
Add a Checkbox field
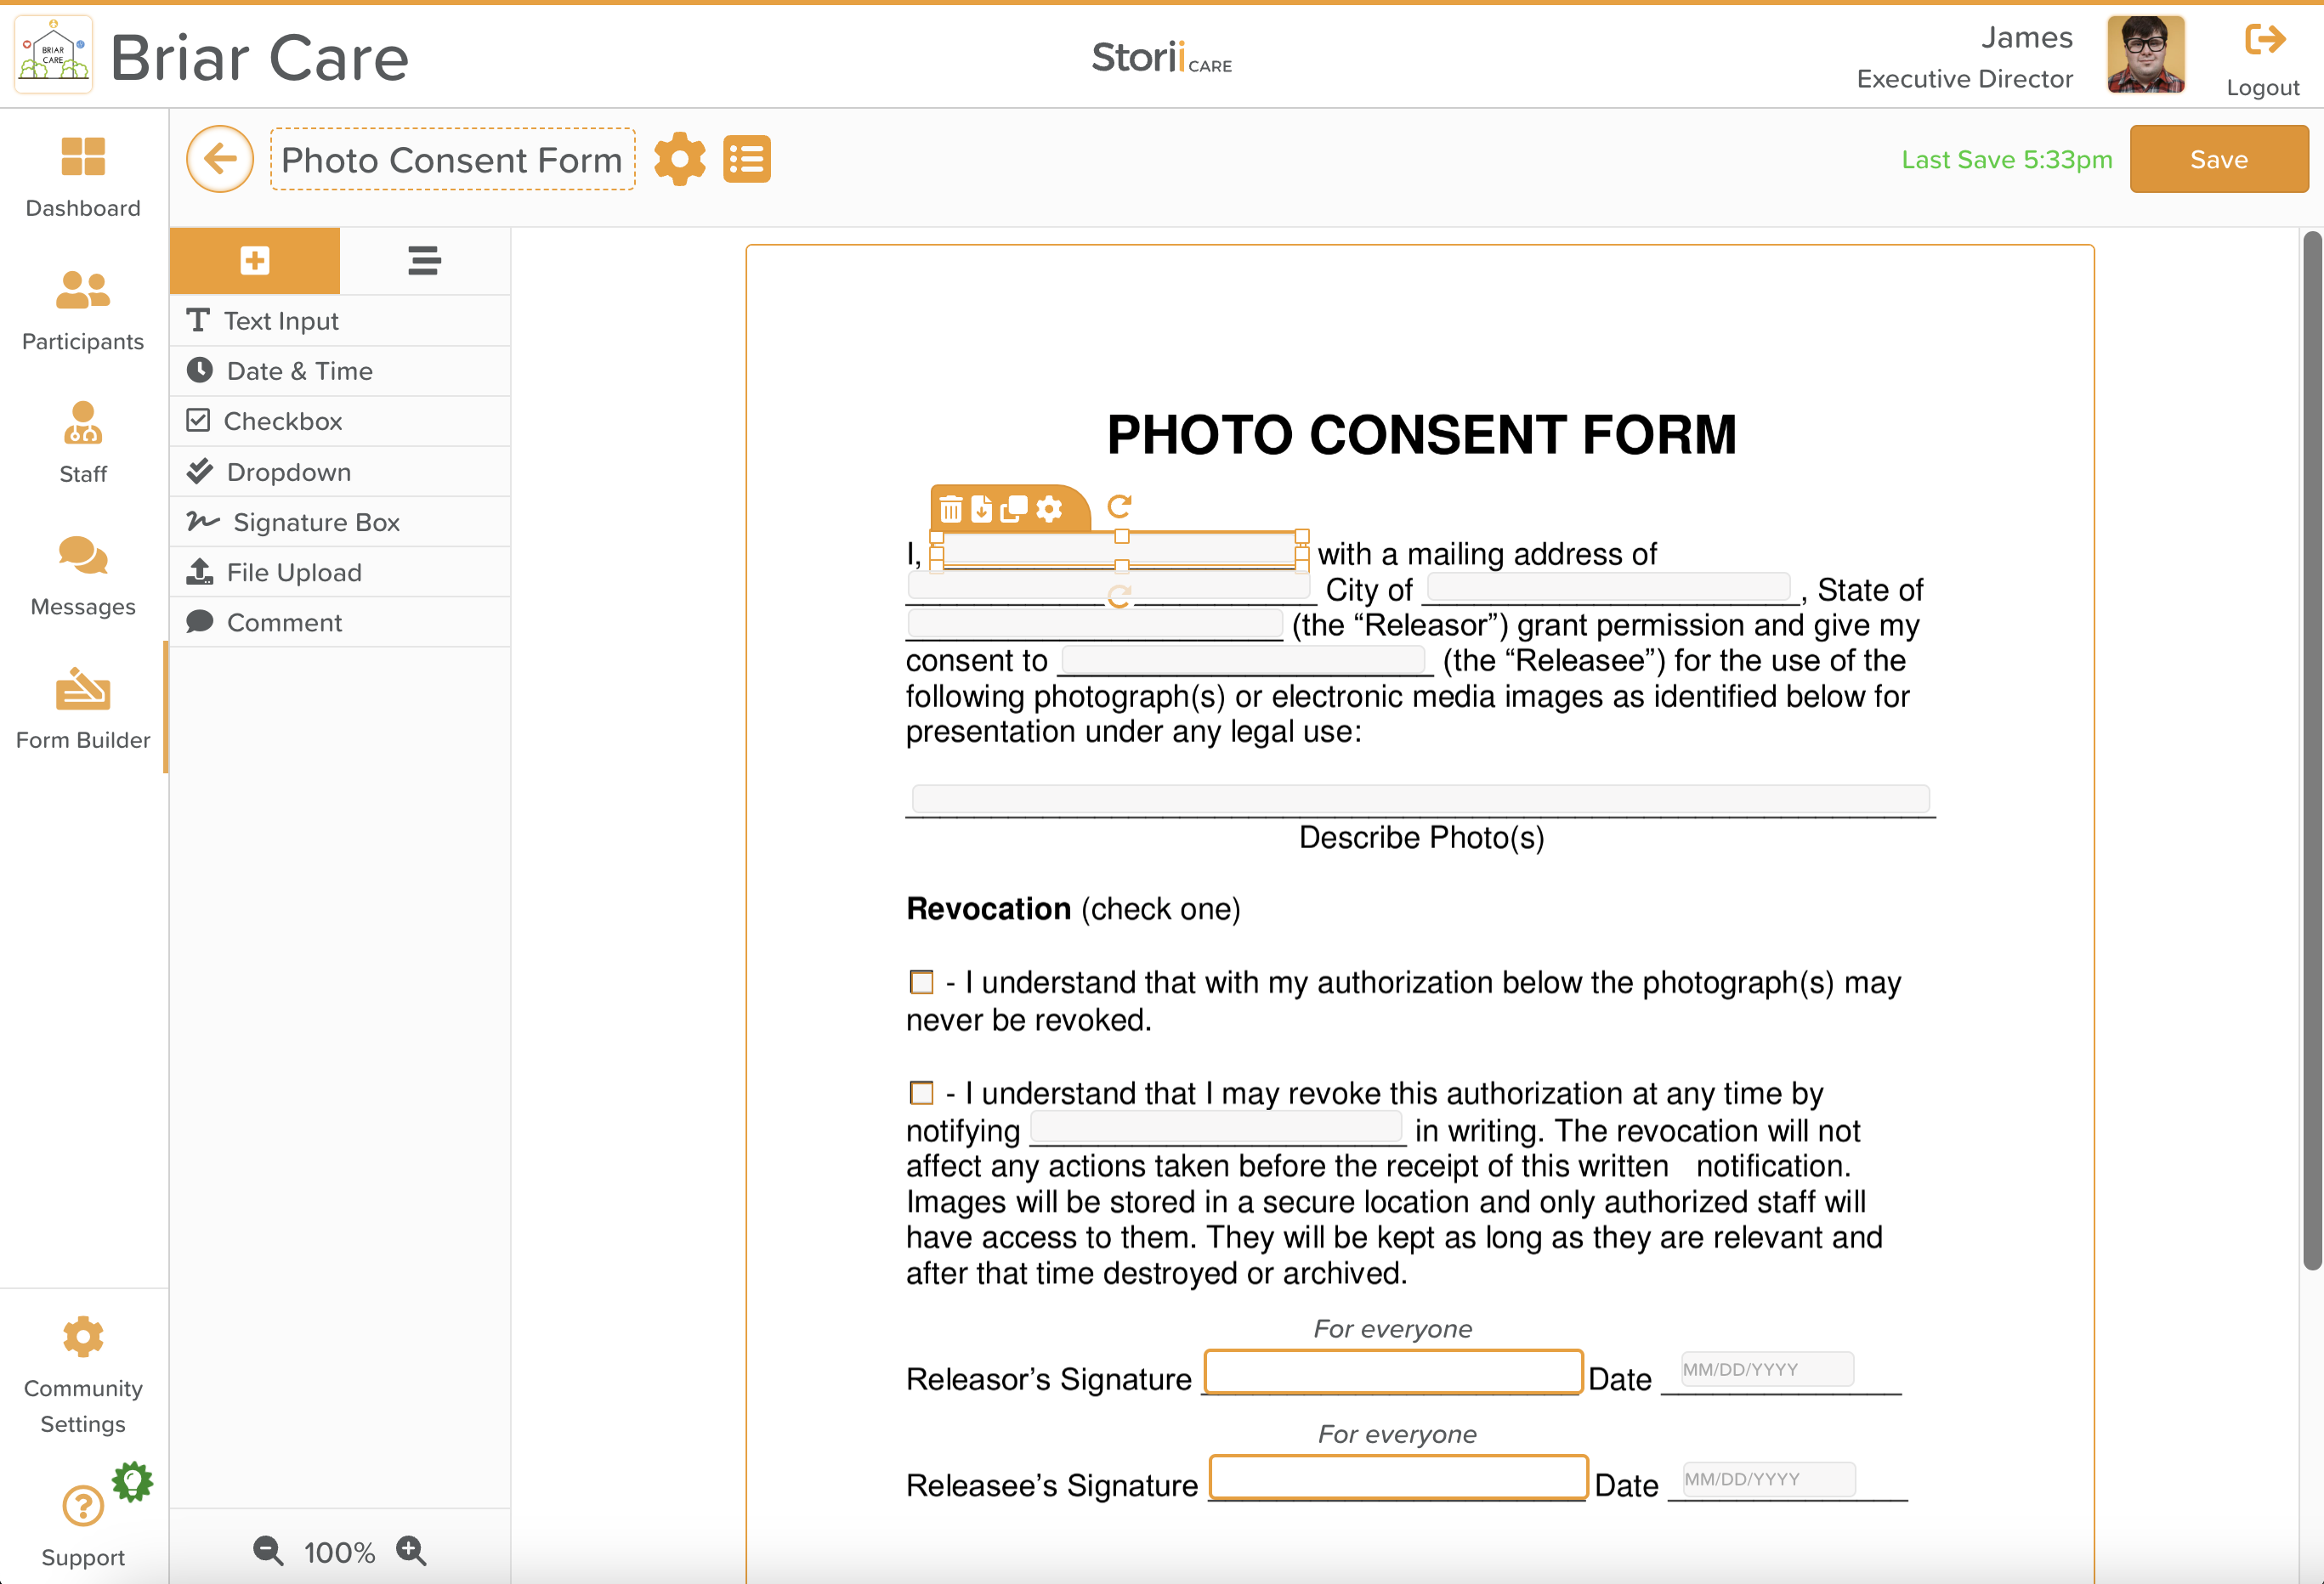point(340,421)
